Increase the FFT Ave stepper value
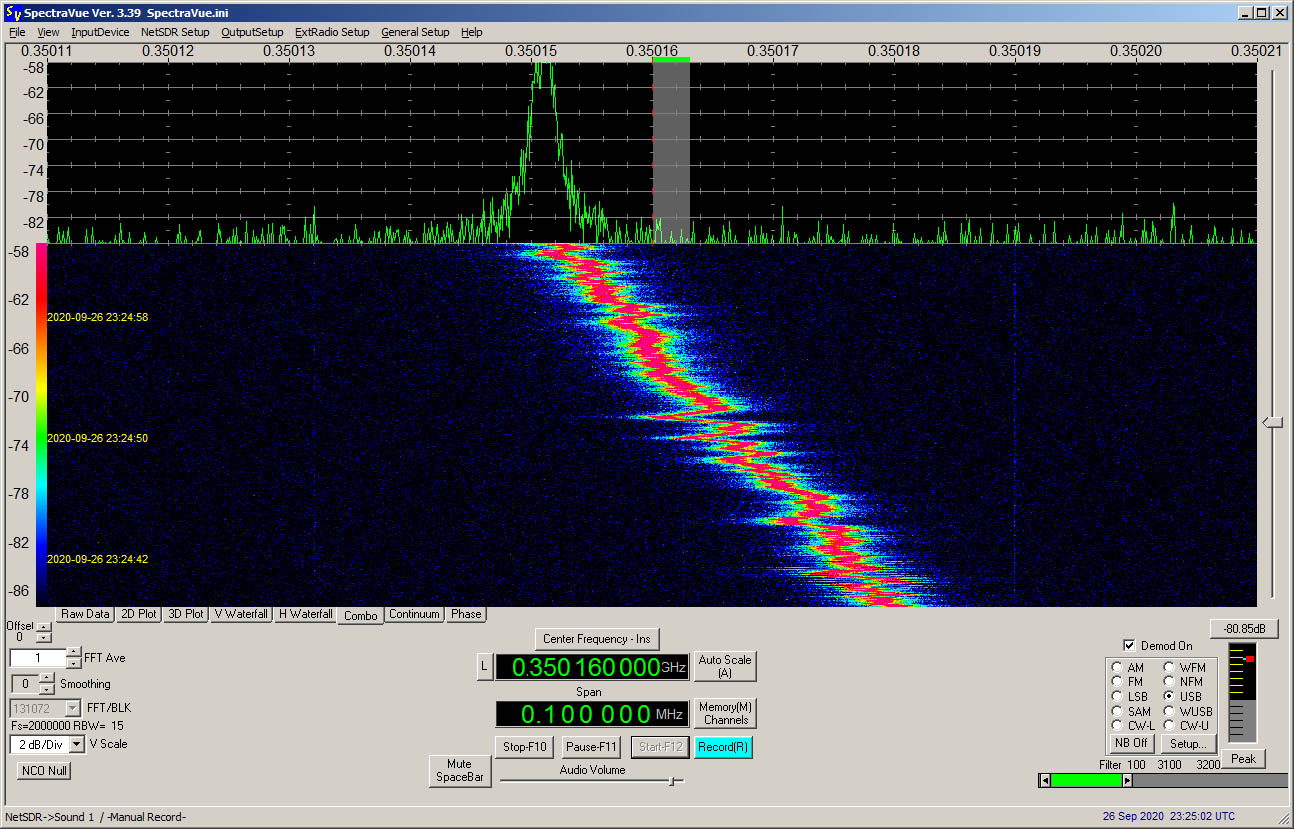This screenshot has width=1294, height=829. (73, 653)
